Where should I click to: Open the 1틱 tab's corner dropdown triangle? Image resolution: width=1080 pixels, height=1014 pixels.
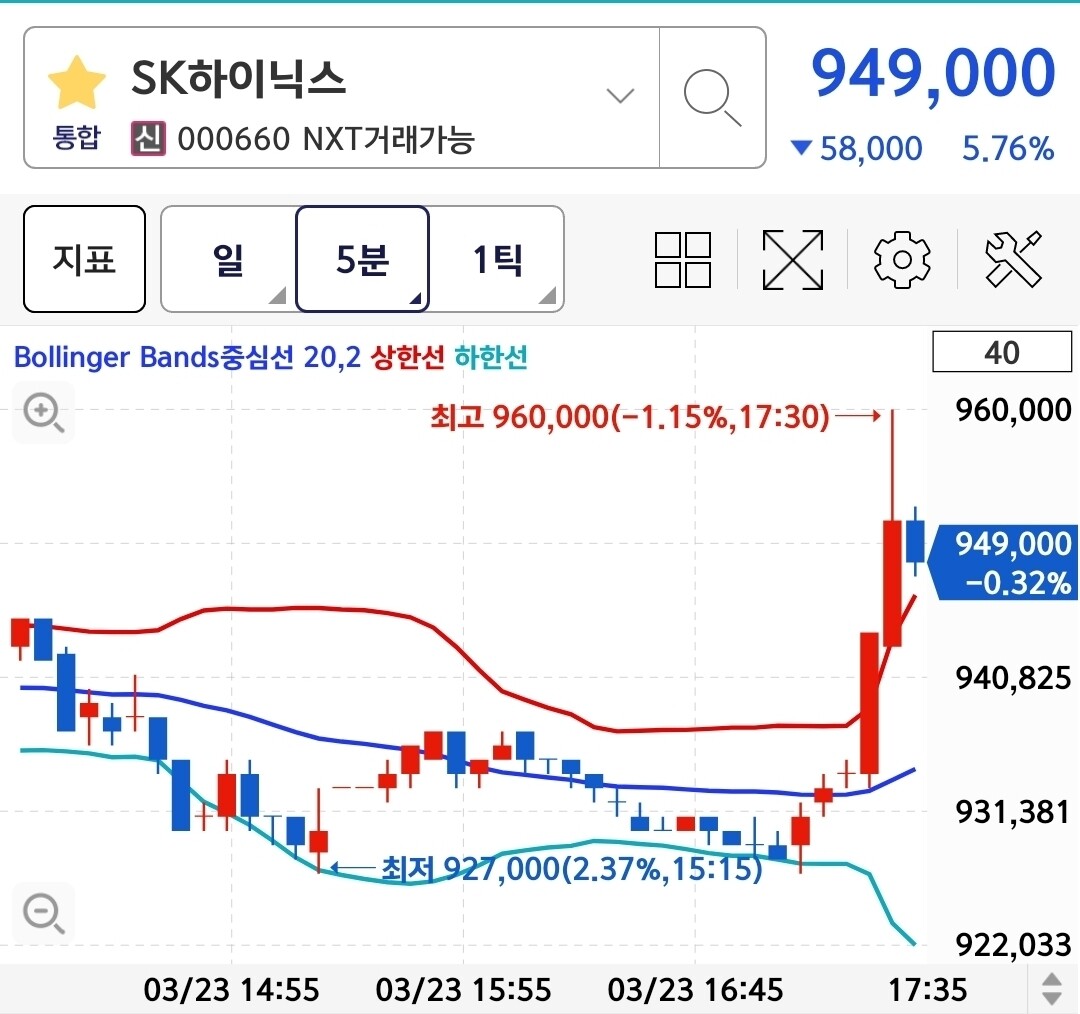click(548, 296)
